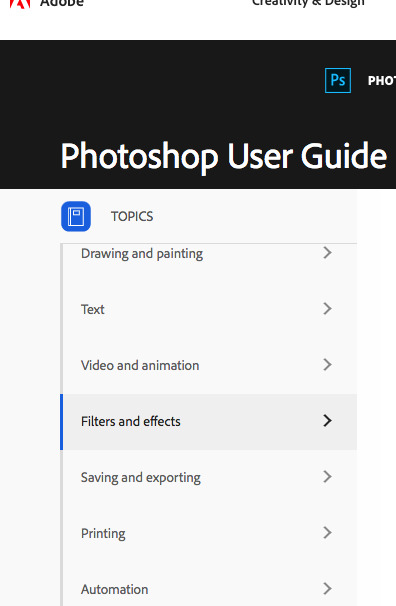Expand the Printing chevron arrow
Viewport: 396px width, 606px height.
click(x=327, y=533)
